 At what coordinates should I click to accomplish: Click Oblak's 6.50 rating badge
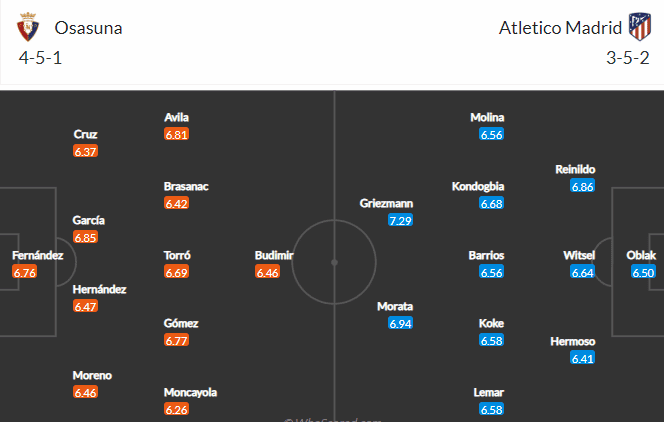click(x=643, y=272)
